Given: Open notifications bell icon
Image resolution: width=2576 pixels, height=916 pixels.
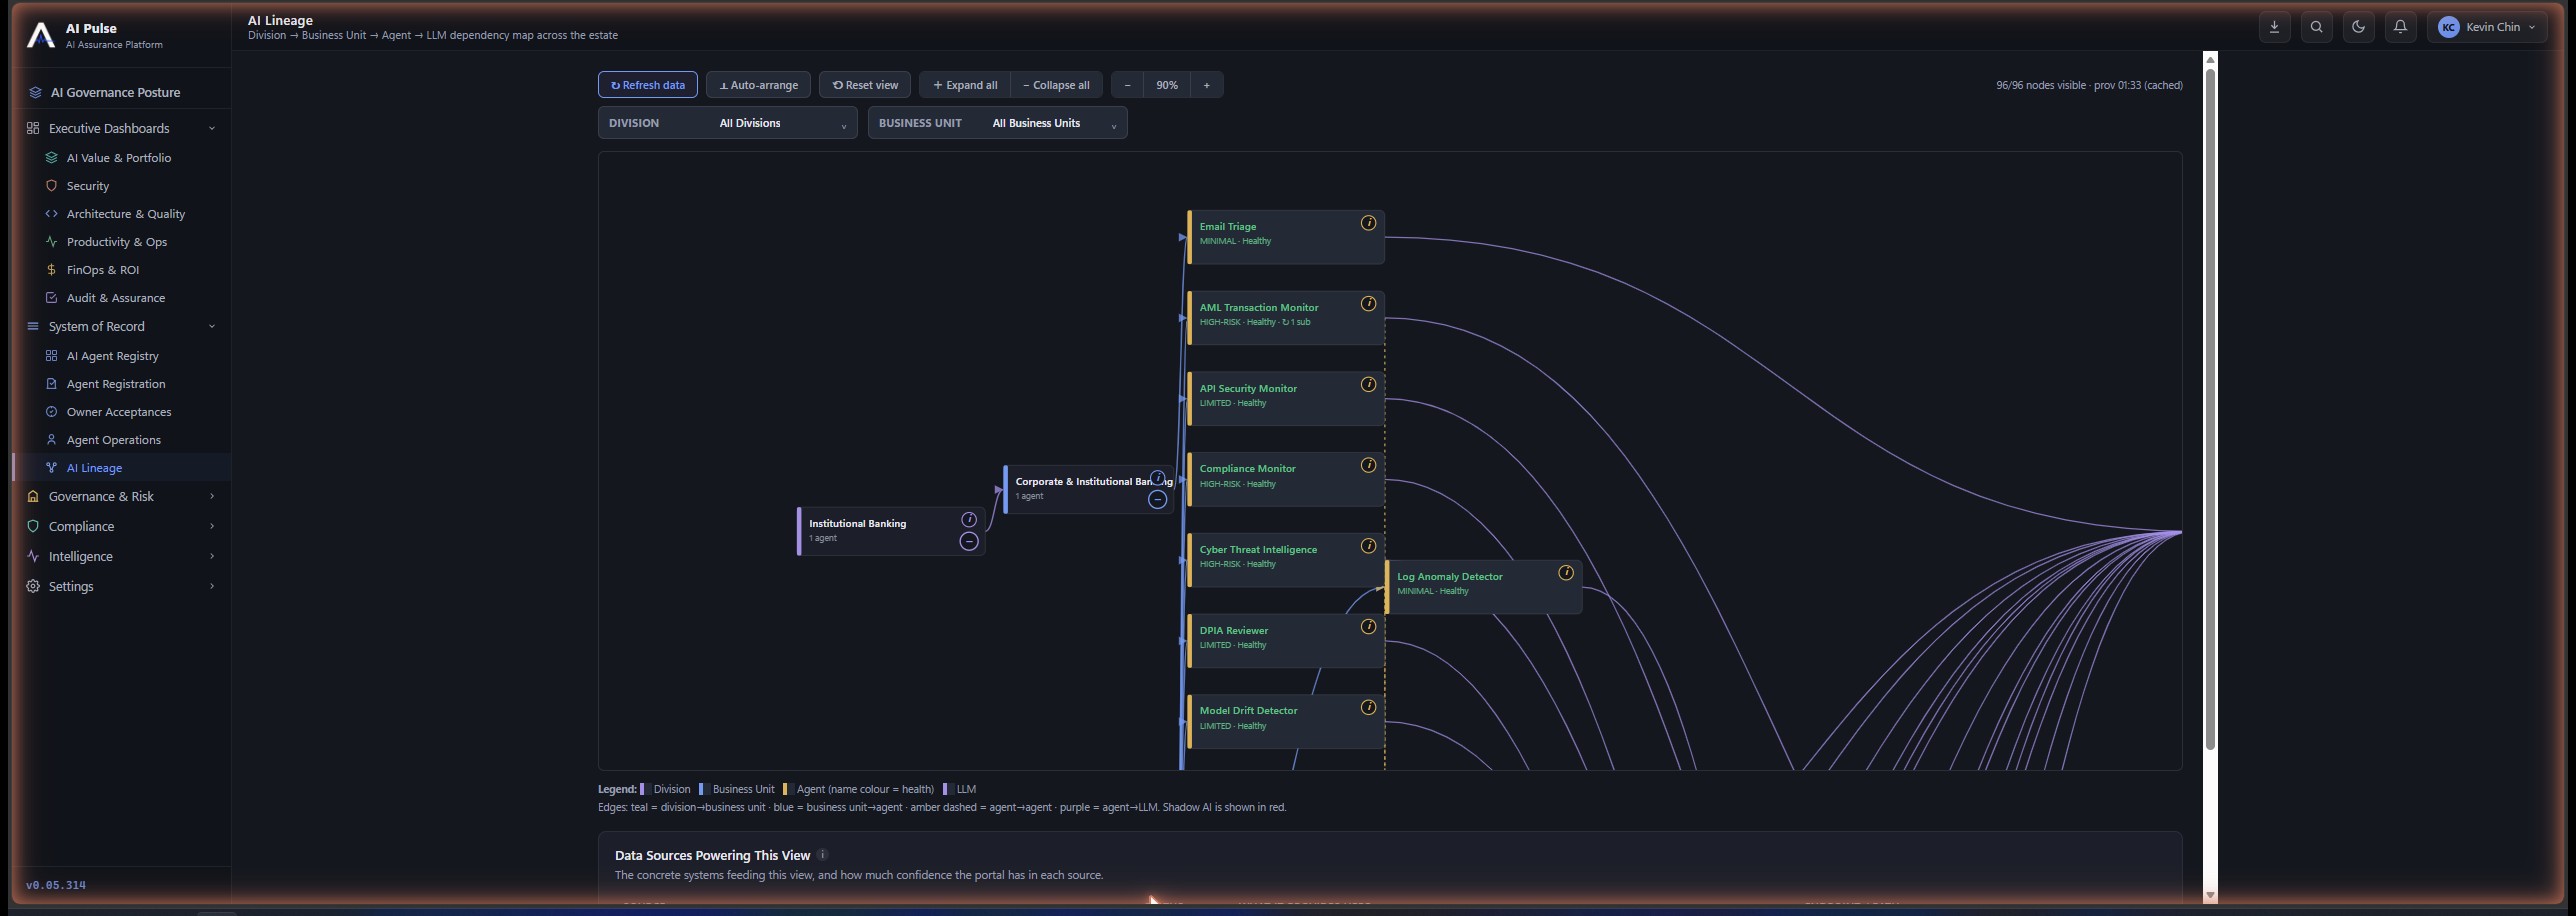Looking at the screenshot, I should 2400,27.
